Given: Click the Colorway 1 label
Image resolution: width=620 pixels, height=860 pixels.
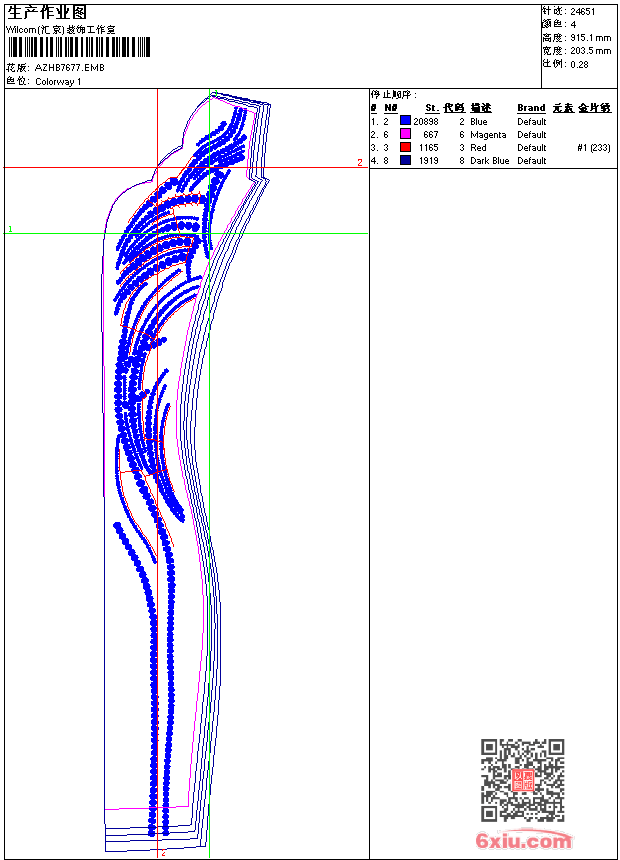Looking at the screenshot, I should (58, 81).
